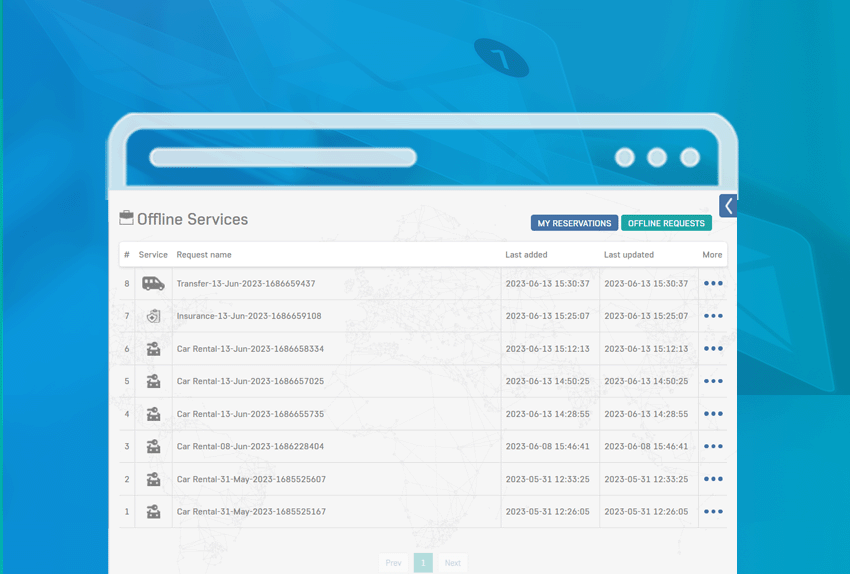The image size is (850, 574).
Task: Open the My Reservations view
Action: point(574,223)
